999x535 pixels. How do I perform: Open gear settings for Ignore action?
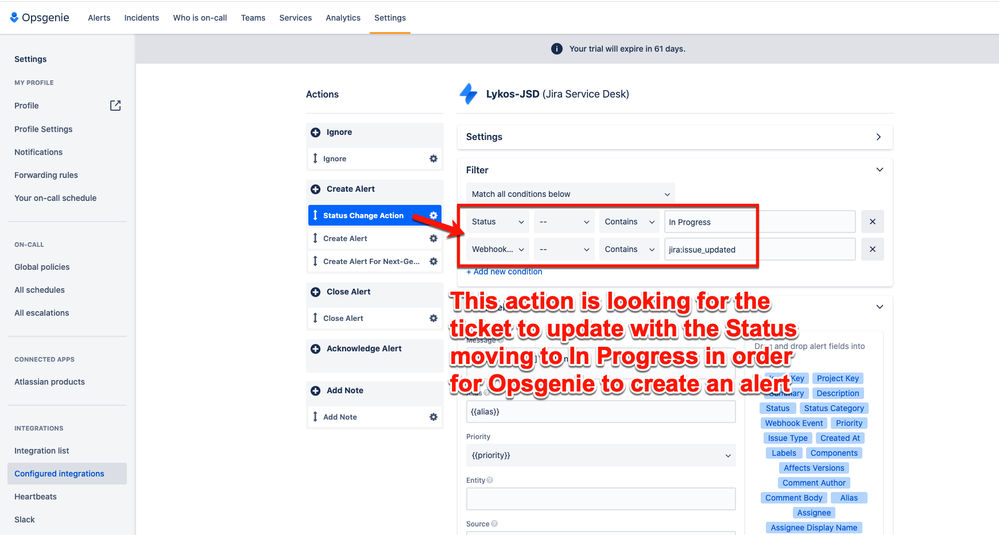(x=433, y=159)
